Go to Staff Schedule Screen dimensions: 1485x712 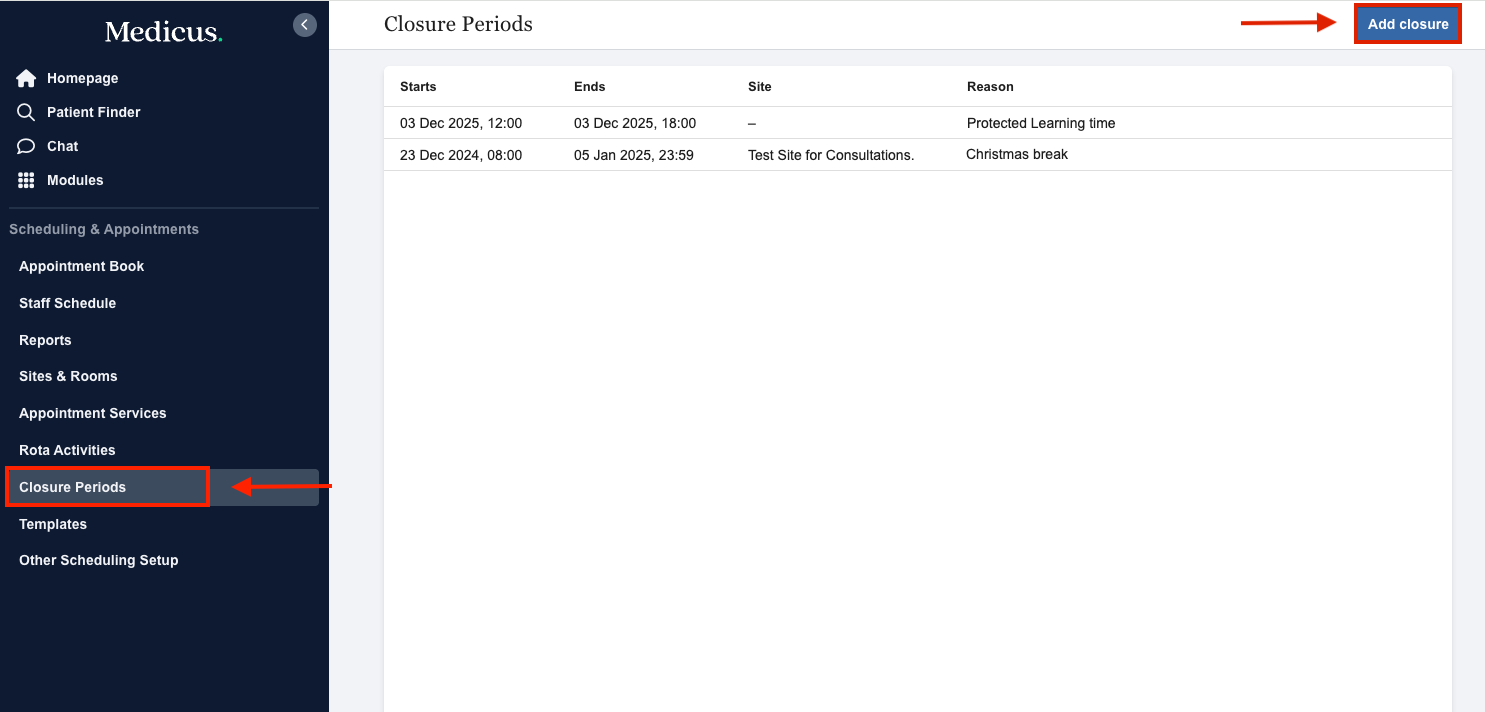[67, 303]
